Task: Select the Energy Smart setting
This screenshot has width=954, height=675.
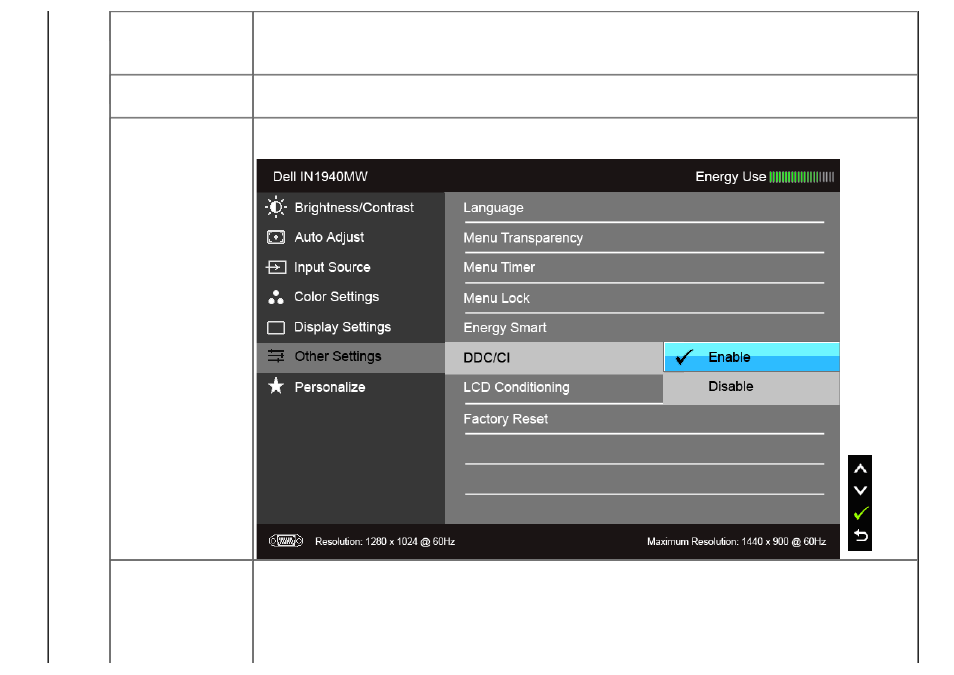Action: coord(644,328)
